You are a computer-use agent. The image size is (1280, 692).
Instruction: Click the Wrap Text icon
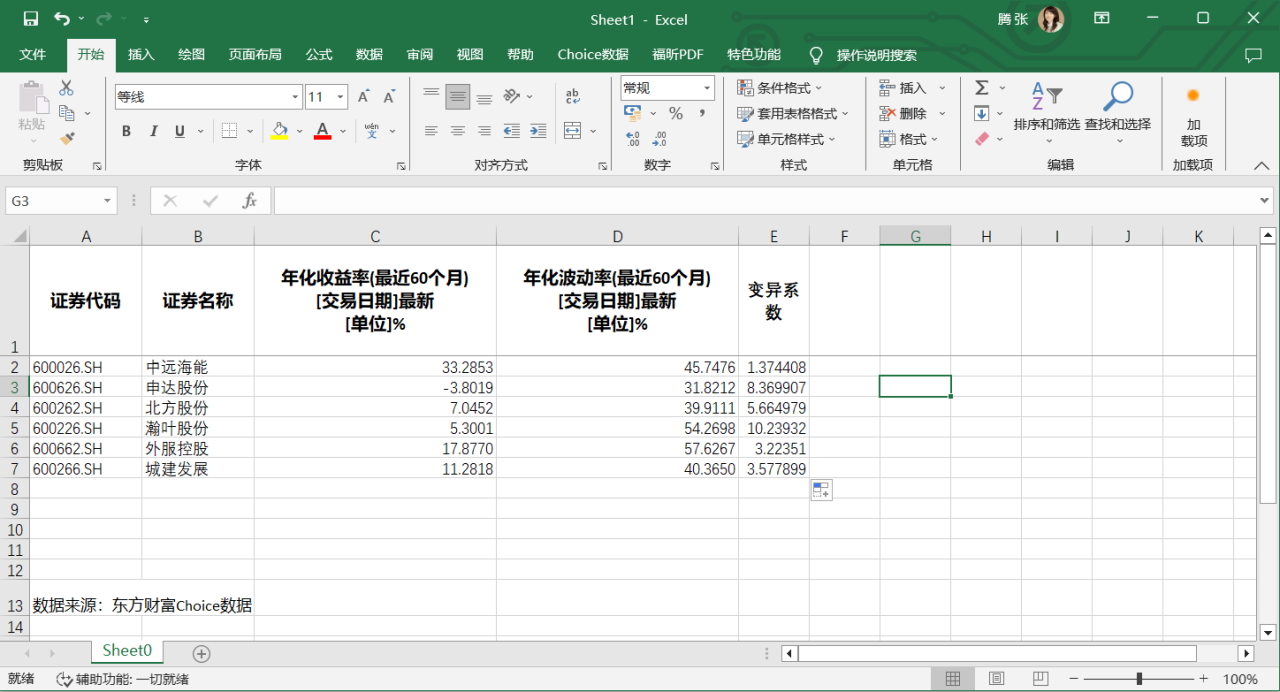[x=573, y=96]
